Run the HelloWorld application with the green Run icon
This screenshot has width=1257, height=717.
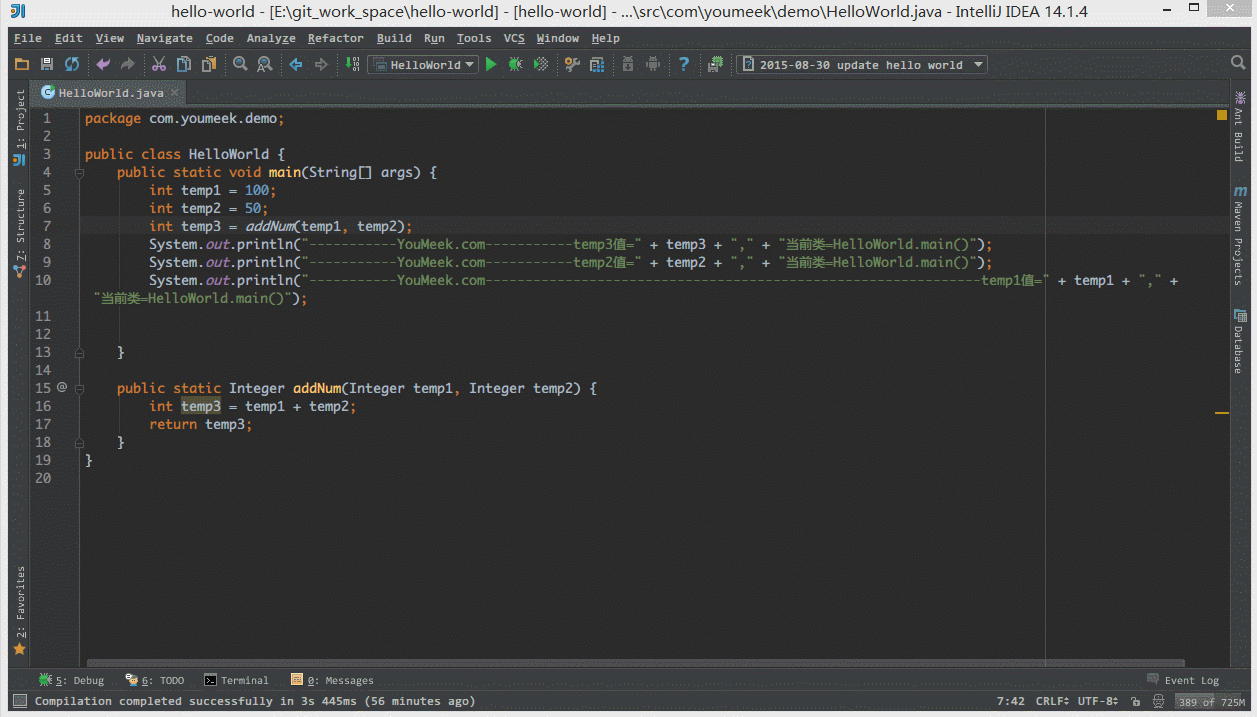490,63
